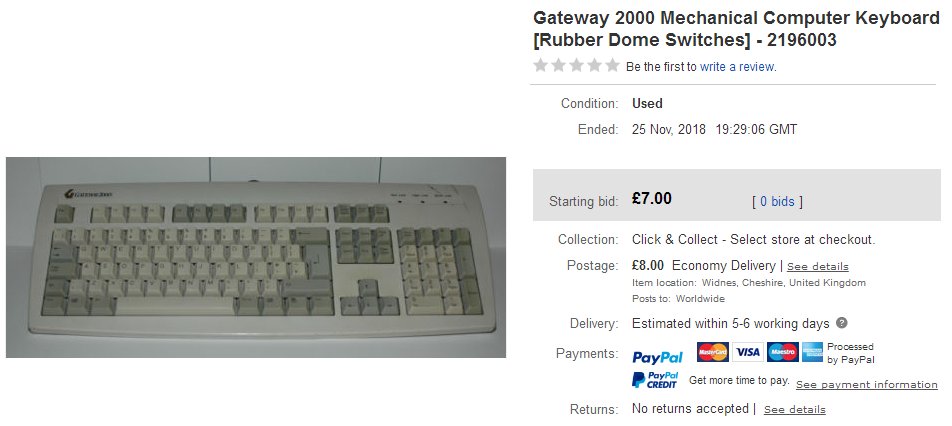Click the PayPal logo
This screenshot has width=952, height=426.
(658, 357)
